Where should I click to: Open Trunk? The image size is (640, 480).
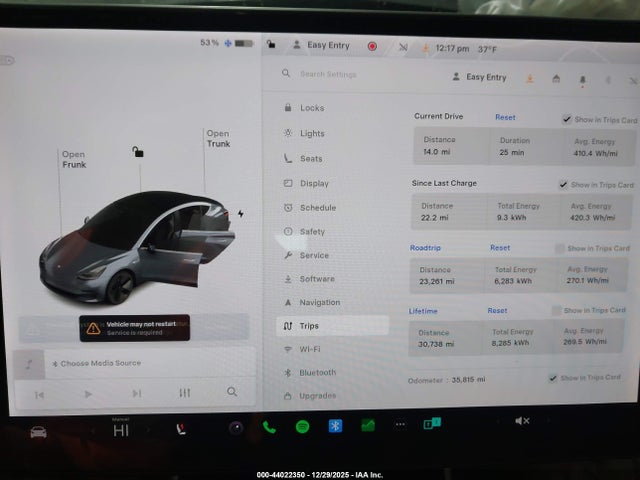coord(218,139)
